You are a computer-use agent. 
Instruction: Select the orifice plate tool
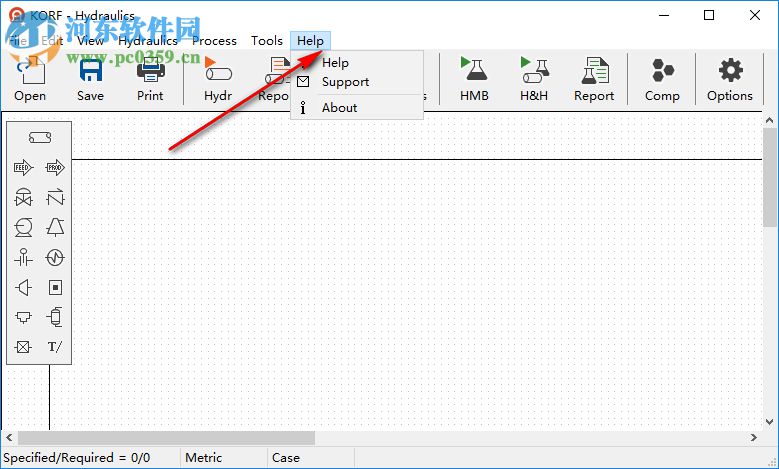point(23,257)
